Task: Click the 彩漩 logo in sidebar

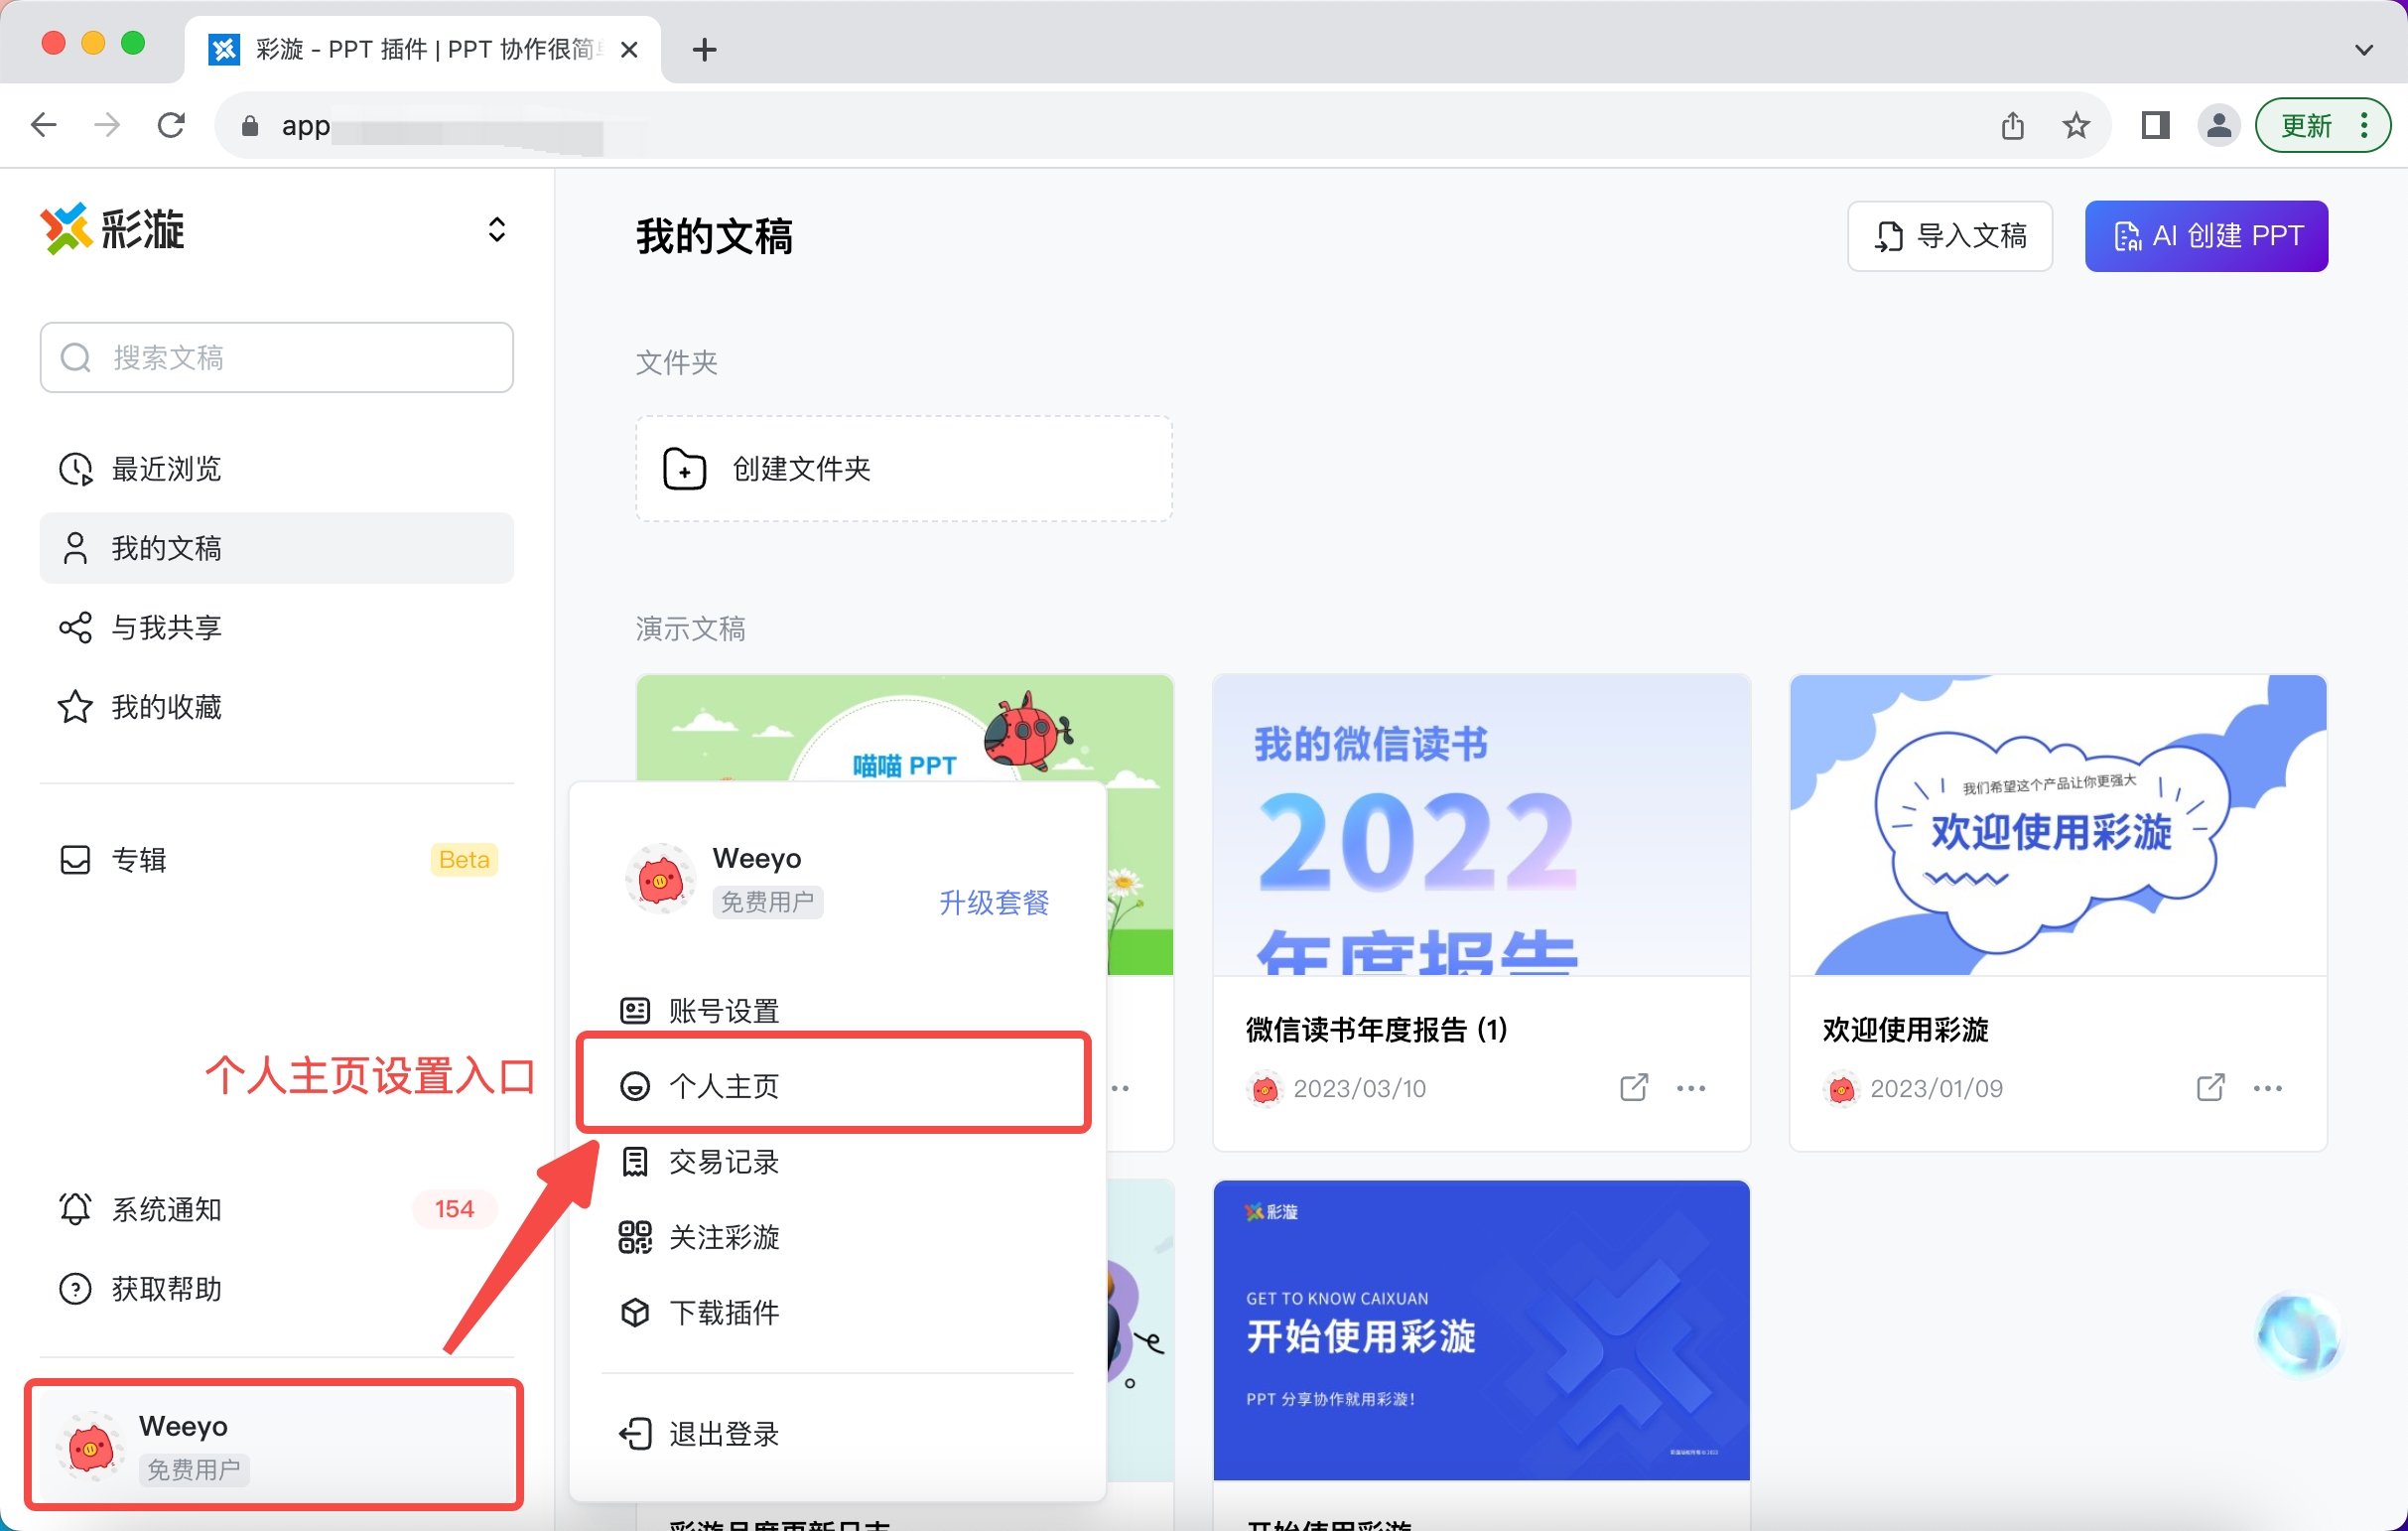Action: [113, 230]
